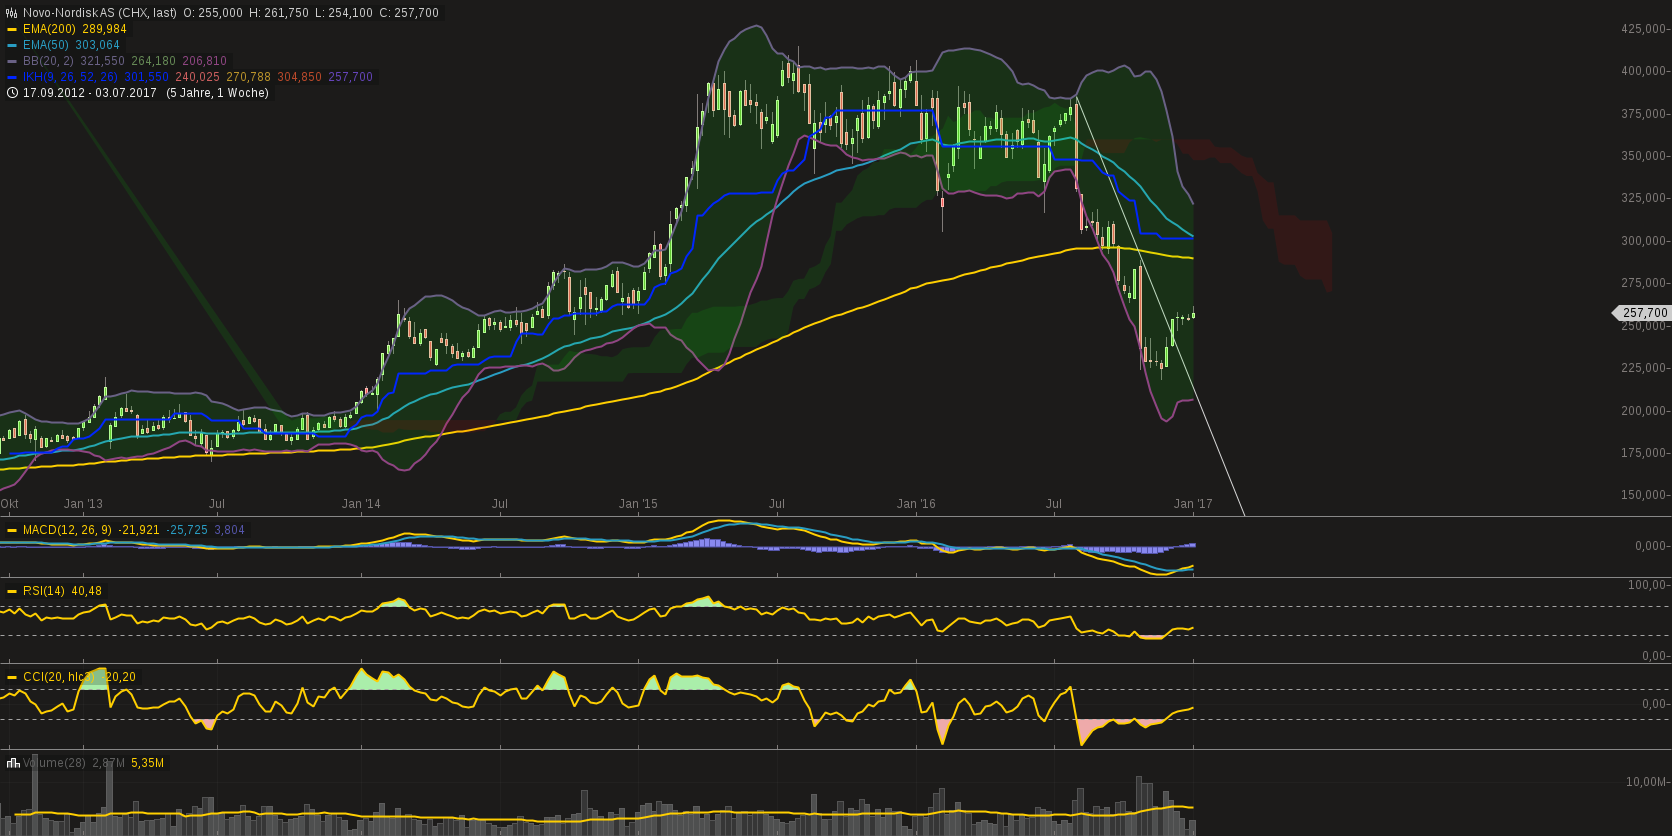The image size is (1672, 836).
Task: Click the IKH value 301,550
Action: pos(147,77)
